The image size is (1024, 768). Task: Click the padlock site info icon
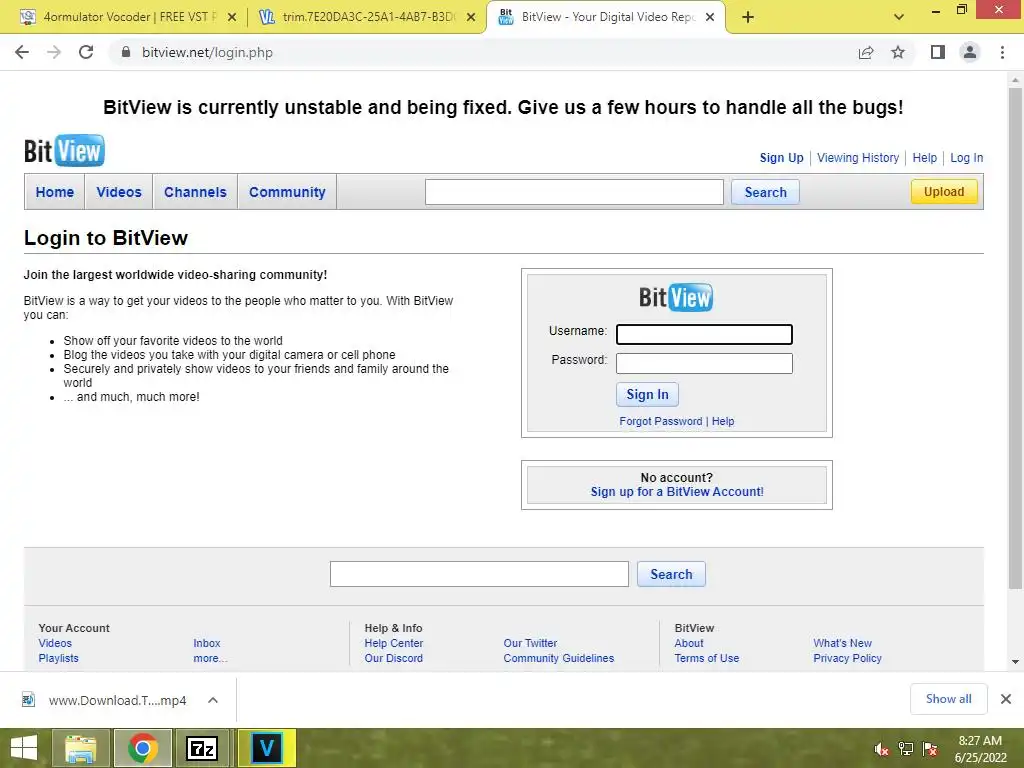(x=126, y=52)
